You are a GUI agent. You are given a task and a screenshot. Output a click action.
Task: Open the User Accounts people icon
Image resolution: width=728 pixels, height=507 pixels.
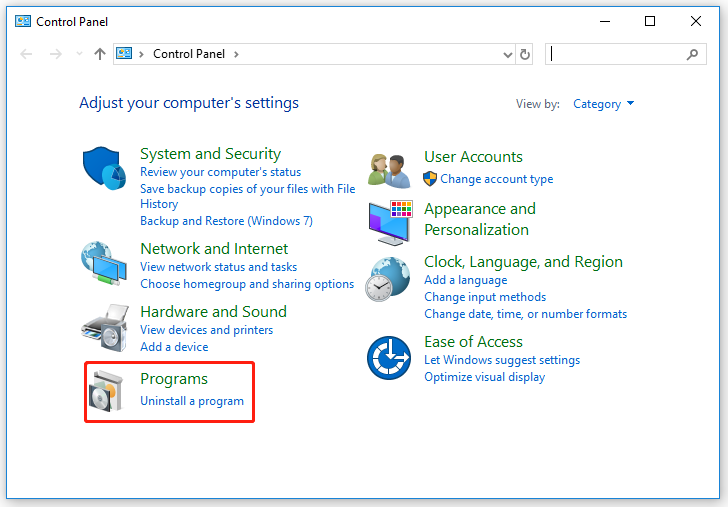coord(389,170)
